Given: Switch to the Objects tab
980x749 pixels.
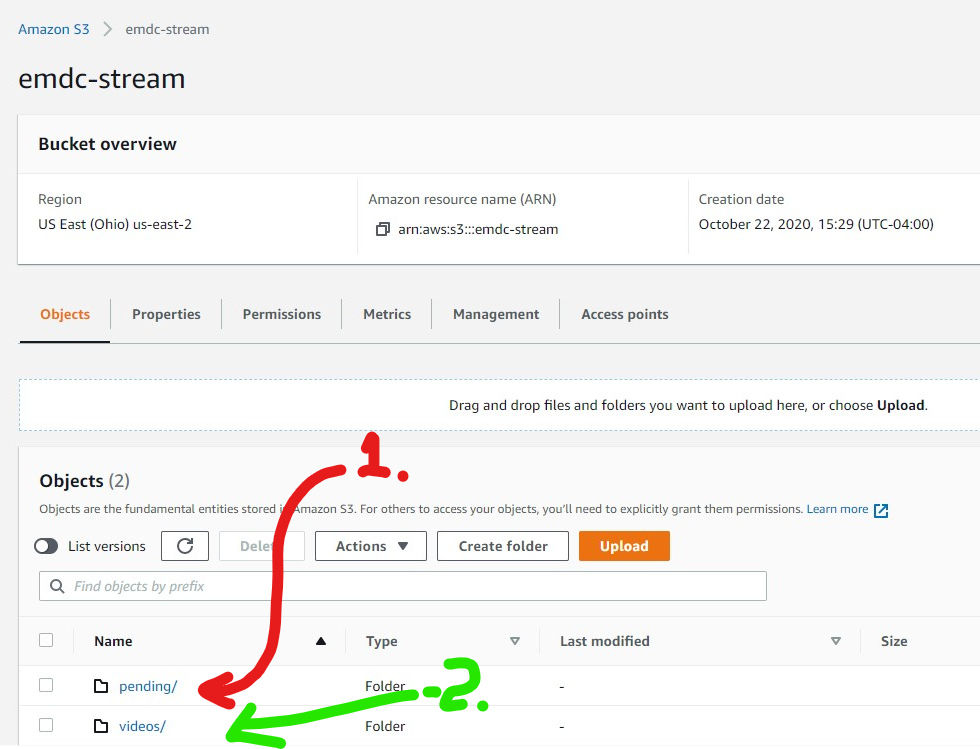Looking at the screenshot, I should (65, 314).
